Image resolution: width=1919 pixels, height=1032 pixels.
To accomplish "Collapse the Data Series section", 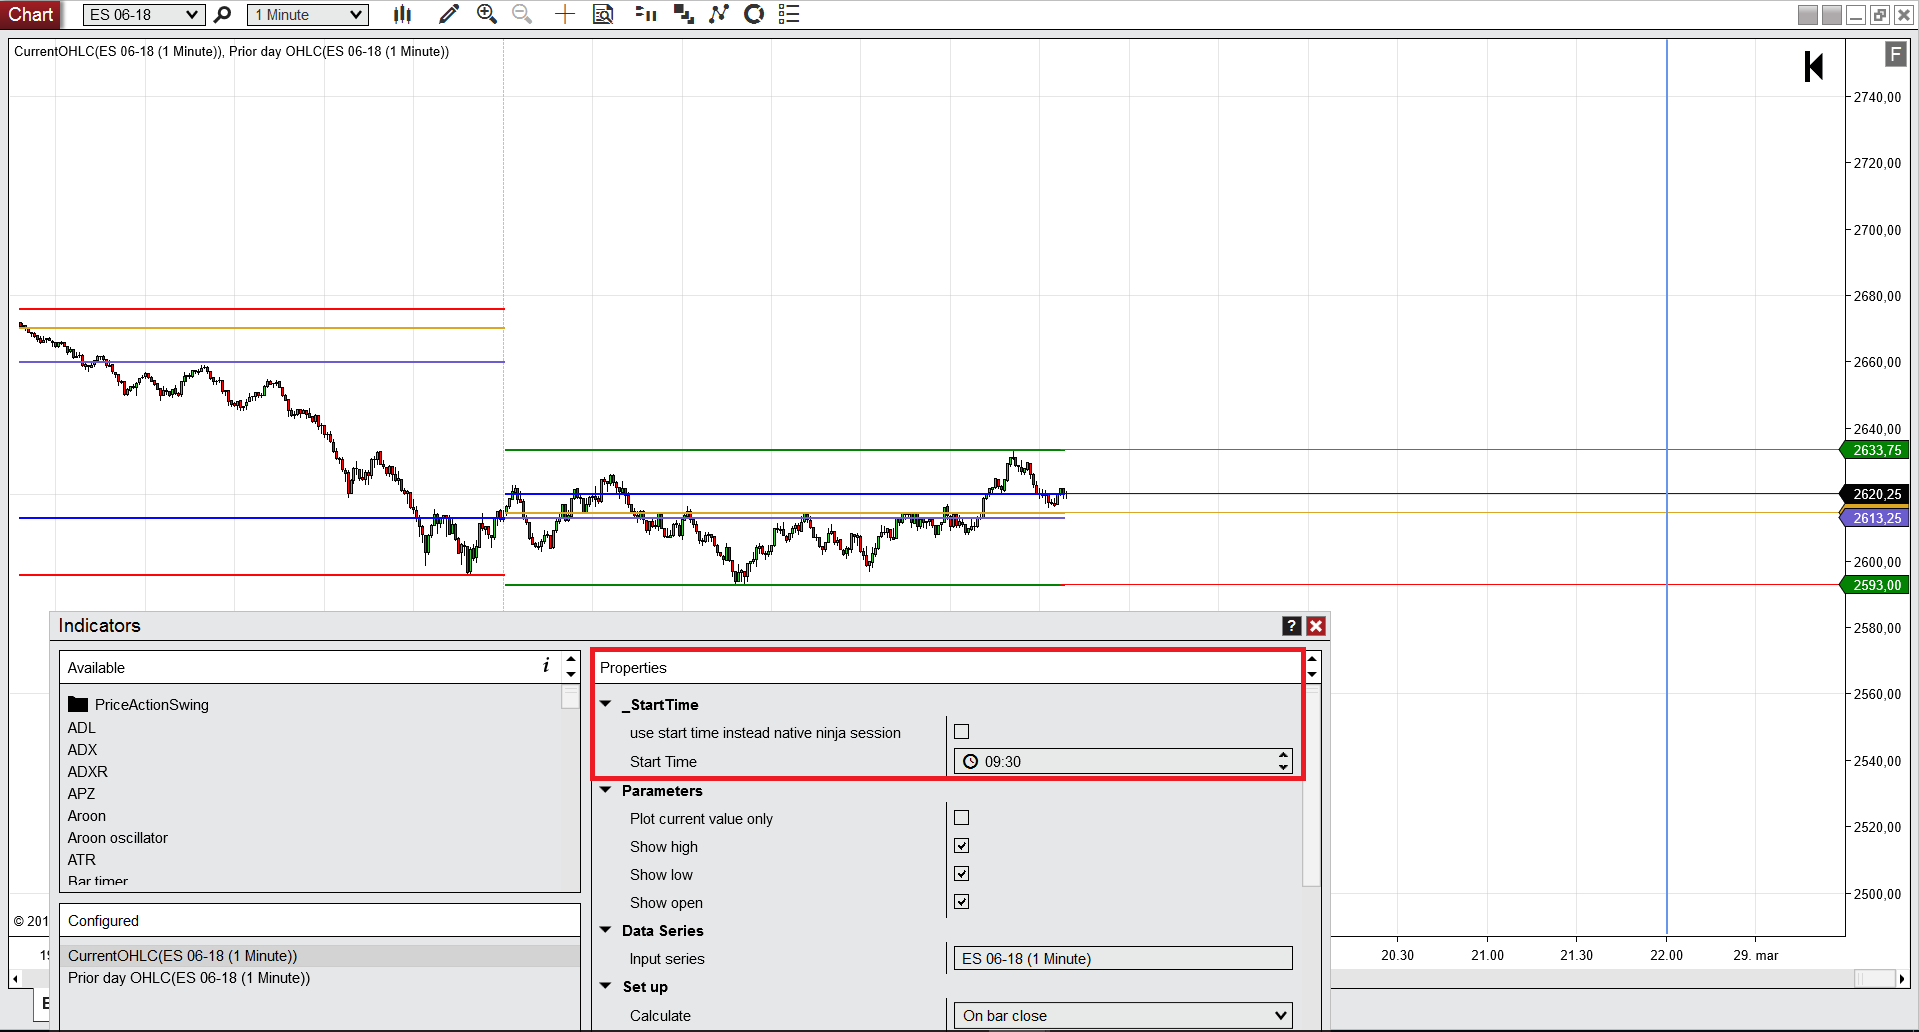I will 606,930.
